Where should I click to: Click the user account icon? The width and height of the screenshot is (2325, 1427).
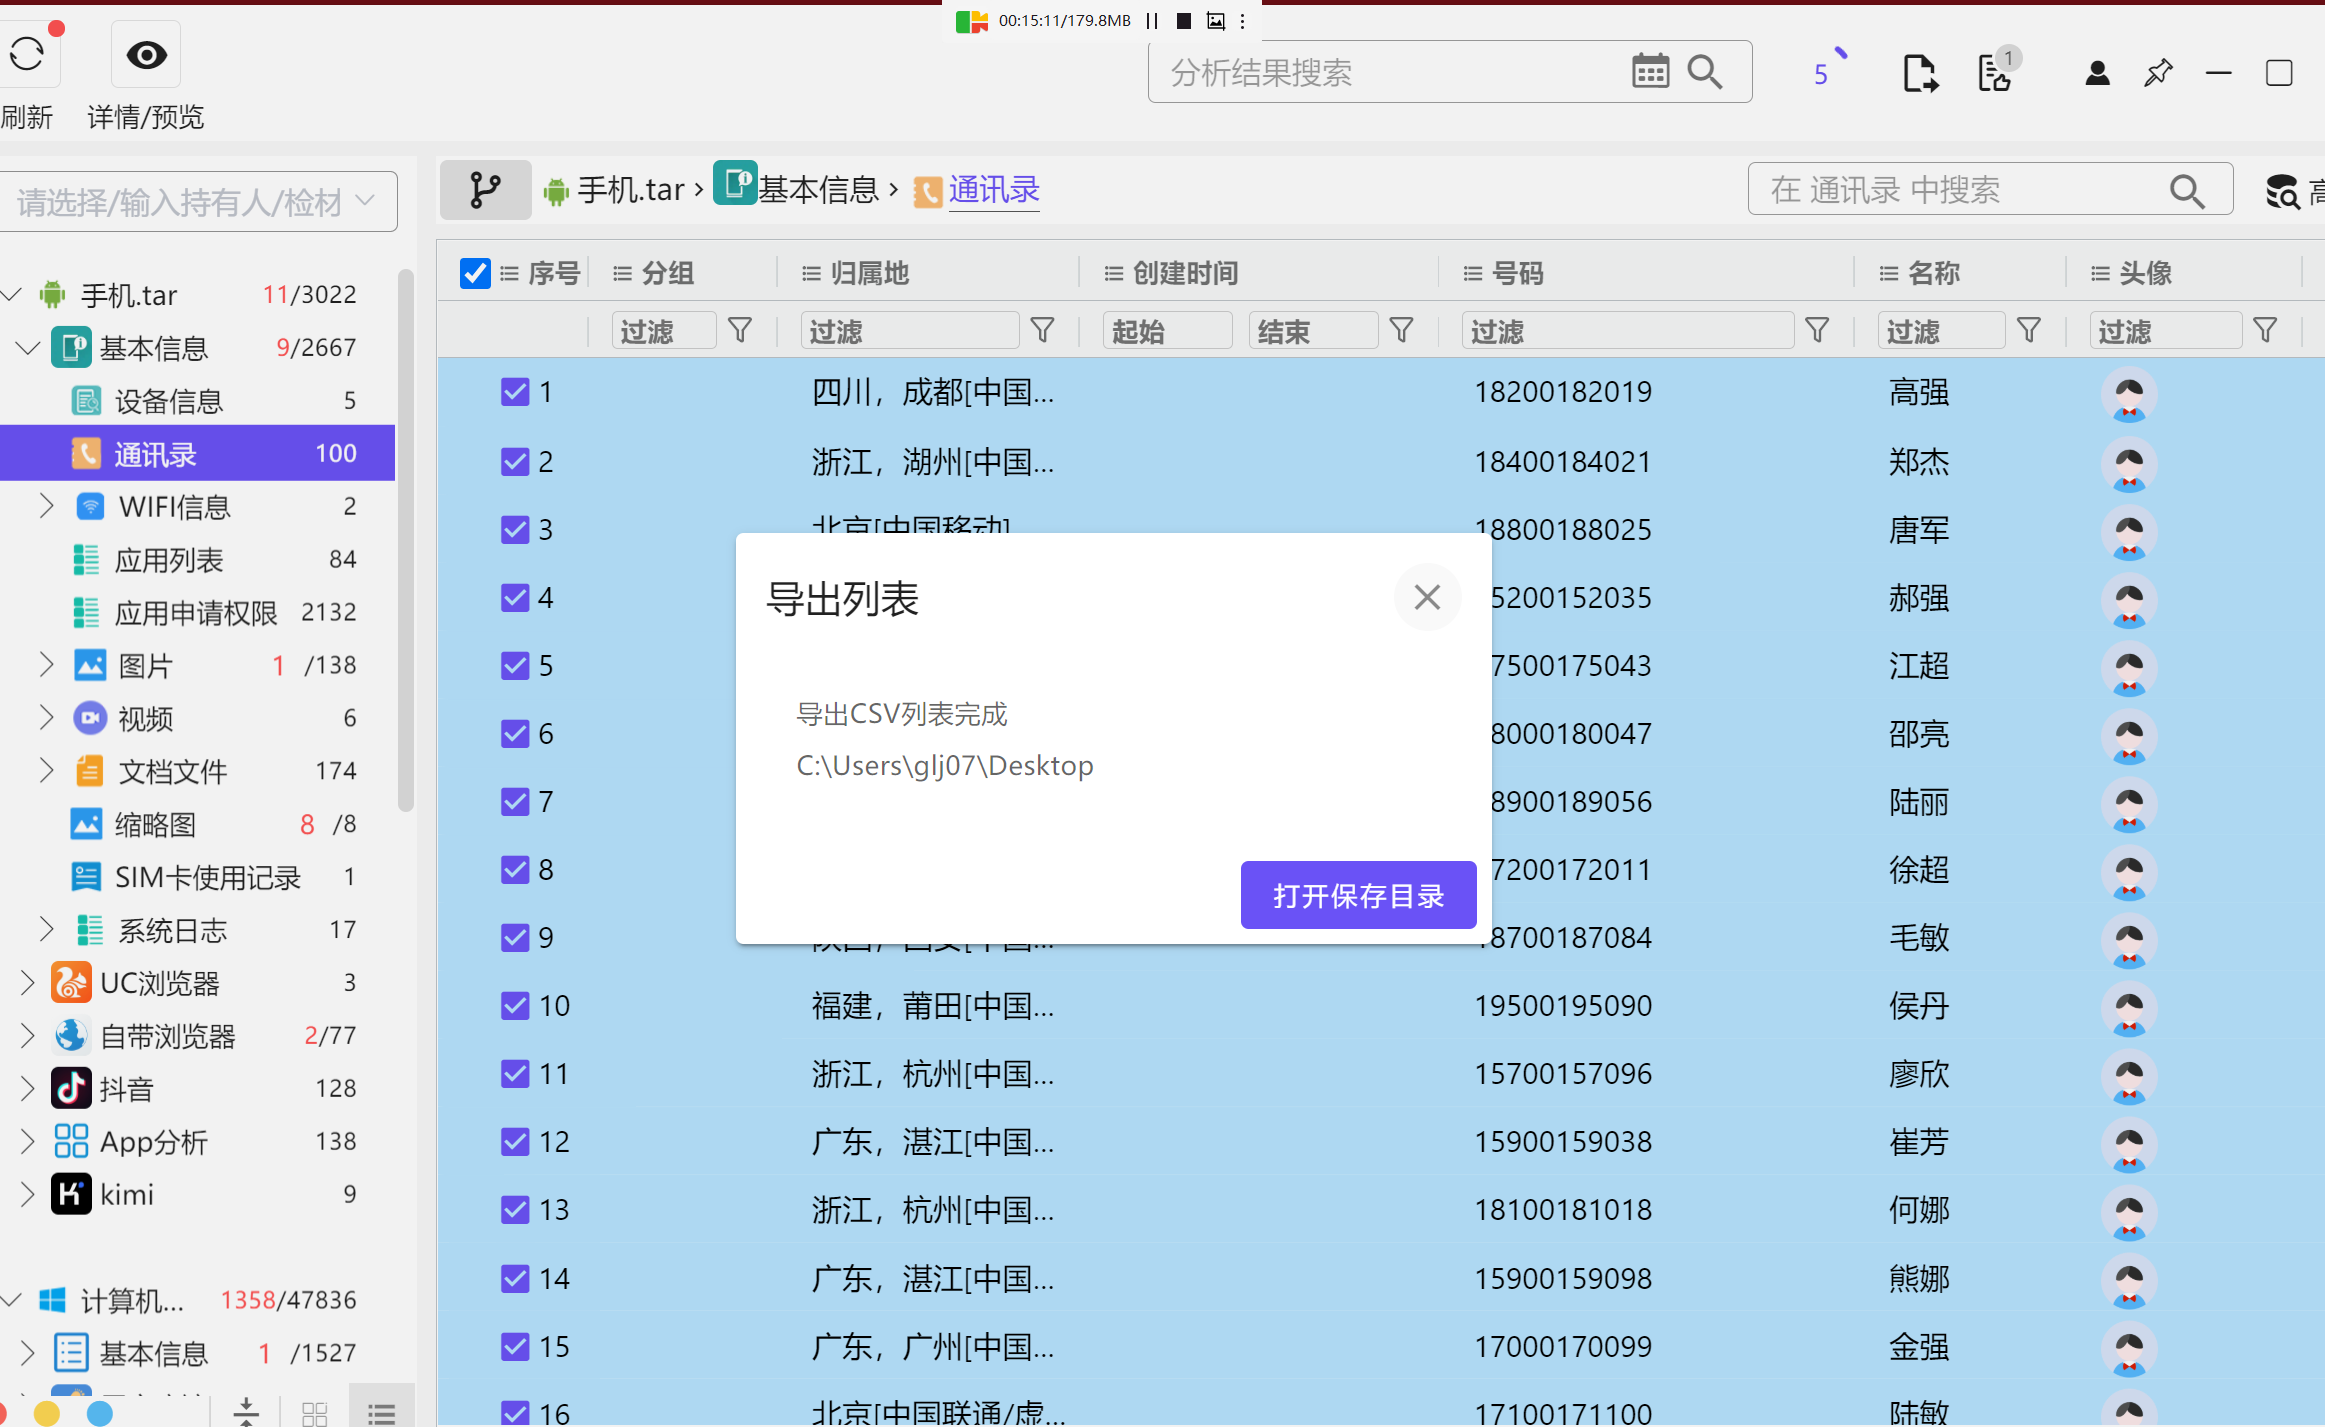[2097, 73]
